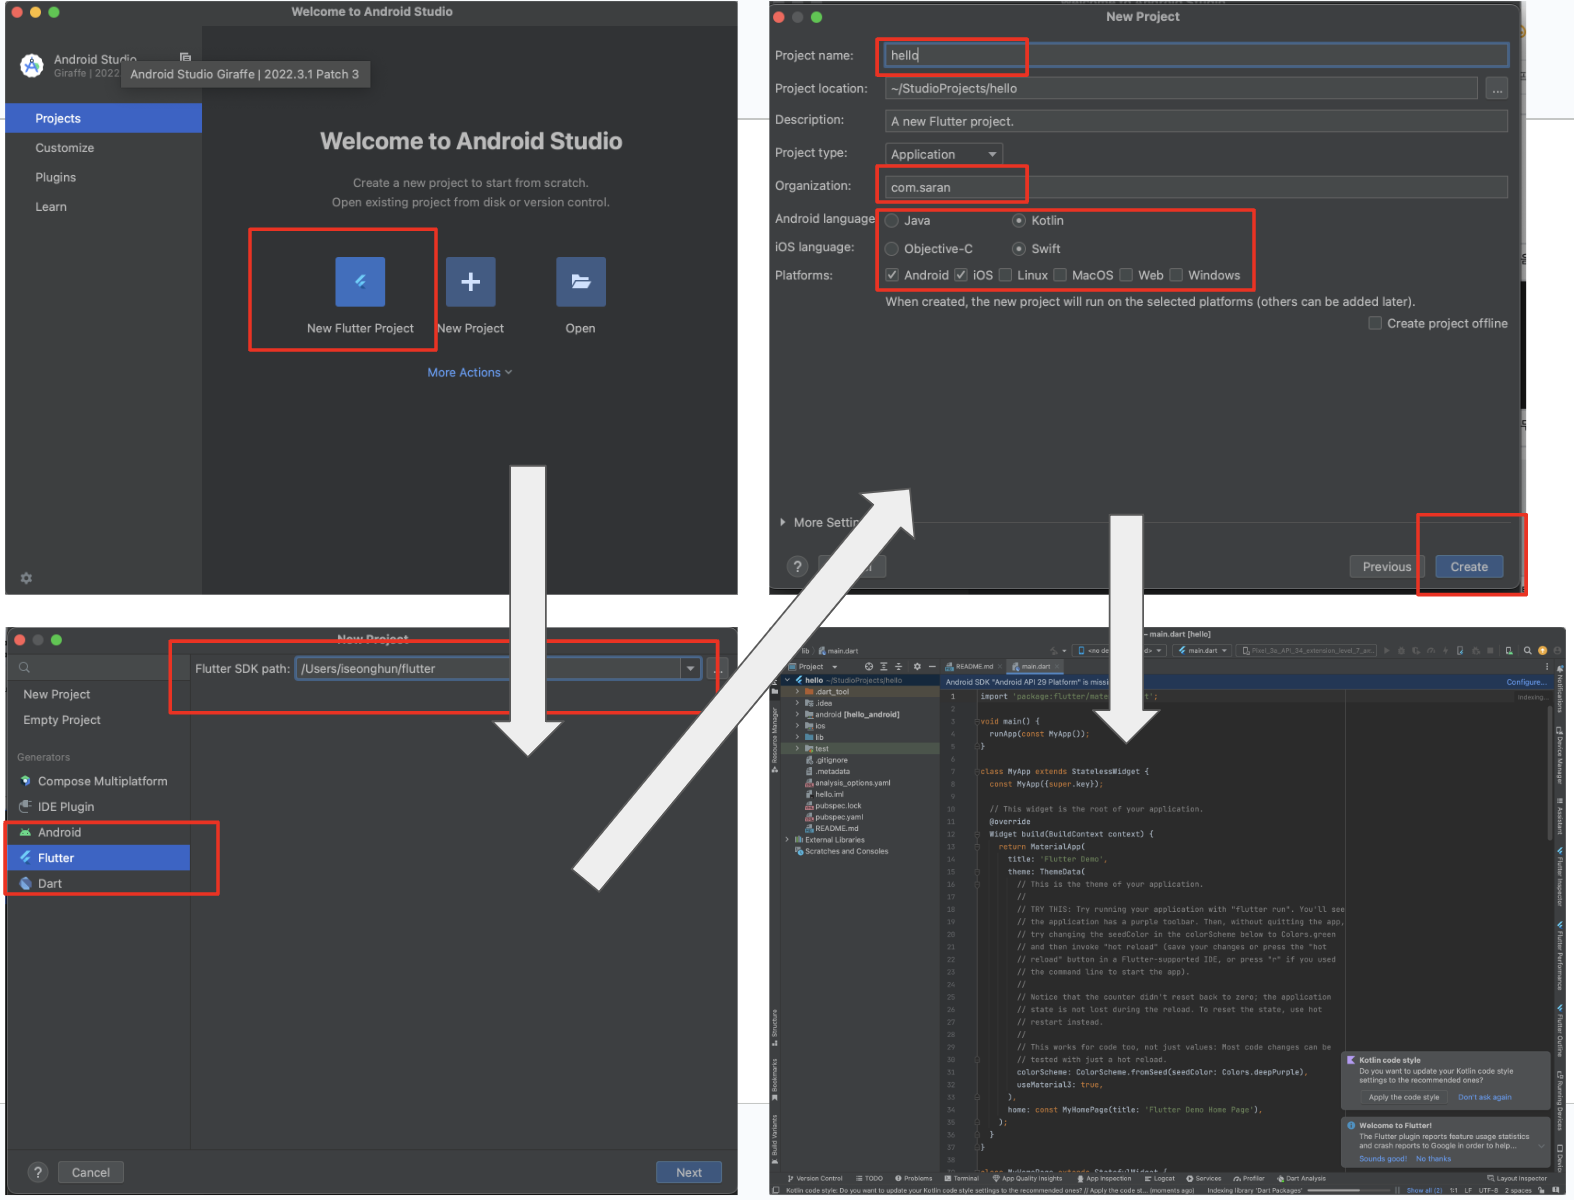
Task: Open the Flutter SDK path dropdown arrow
Action: point(690,668)
